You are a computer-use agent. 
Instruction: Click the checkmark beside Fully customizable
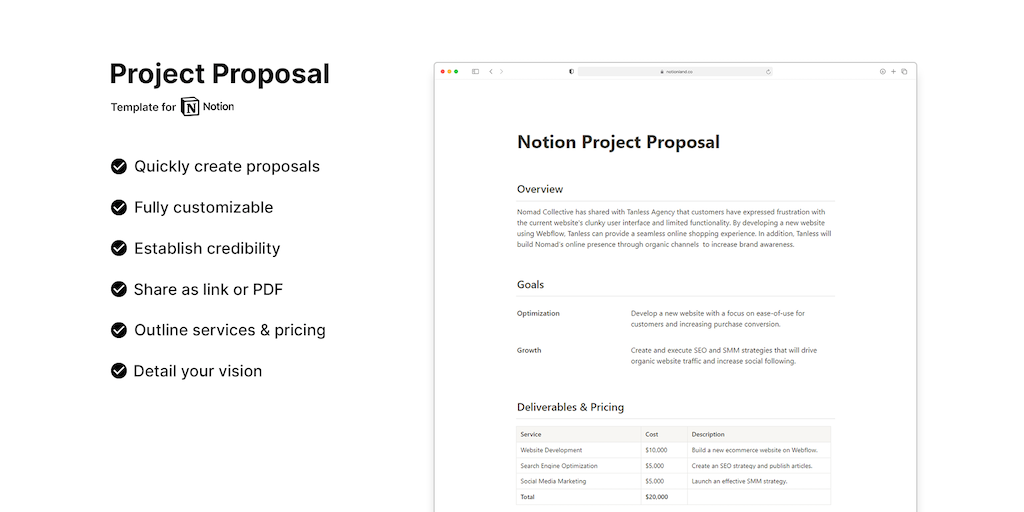point(119,207)
